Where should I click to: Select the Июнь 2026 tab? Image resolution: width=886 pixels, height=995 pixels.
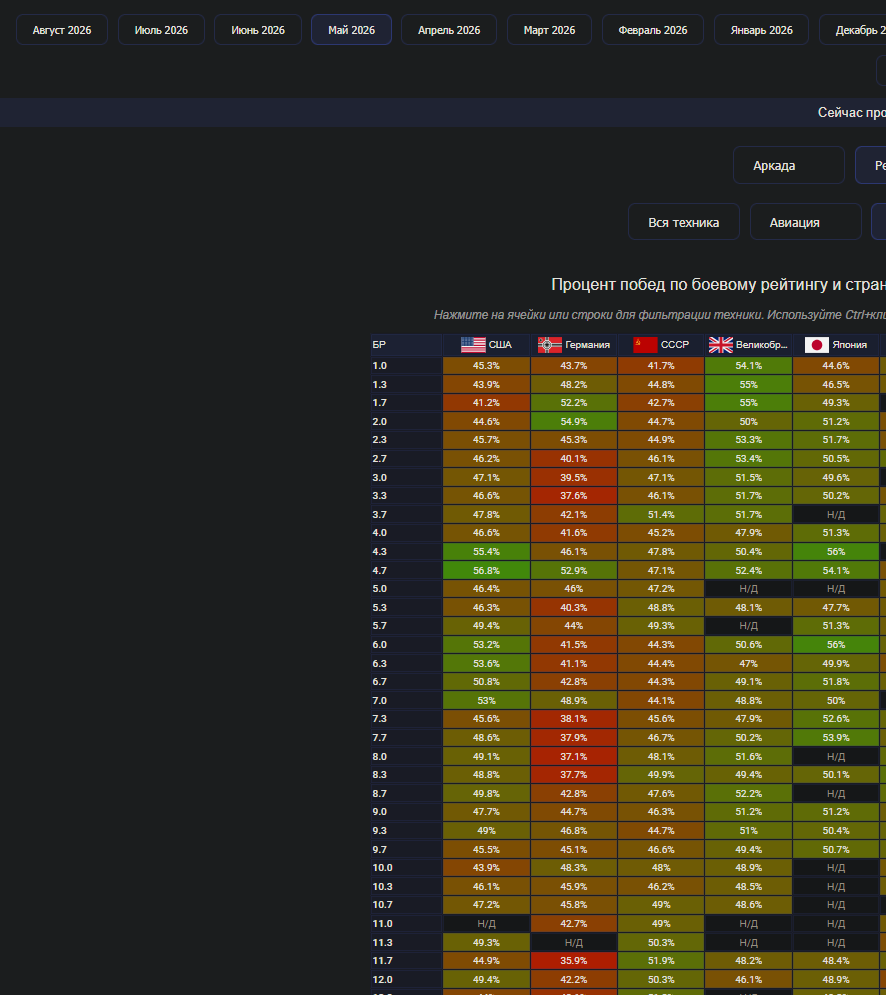258,30
